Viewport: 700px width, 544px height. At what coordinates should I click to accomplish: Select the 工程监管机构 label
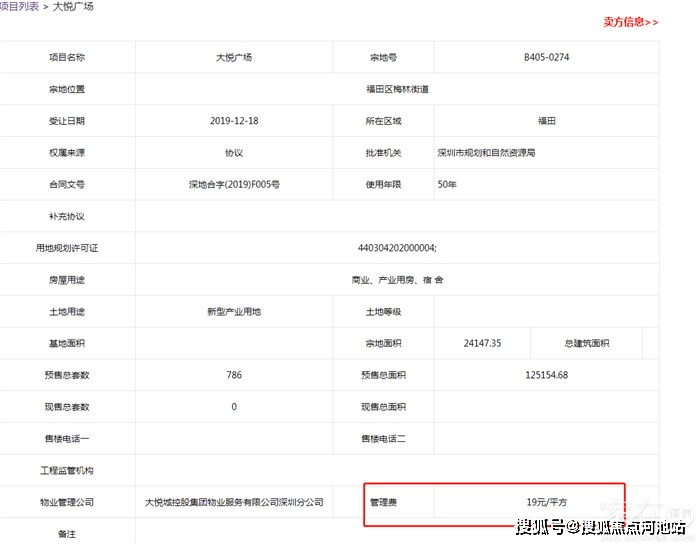[67, 470]
